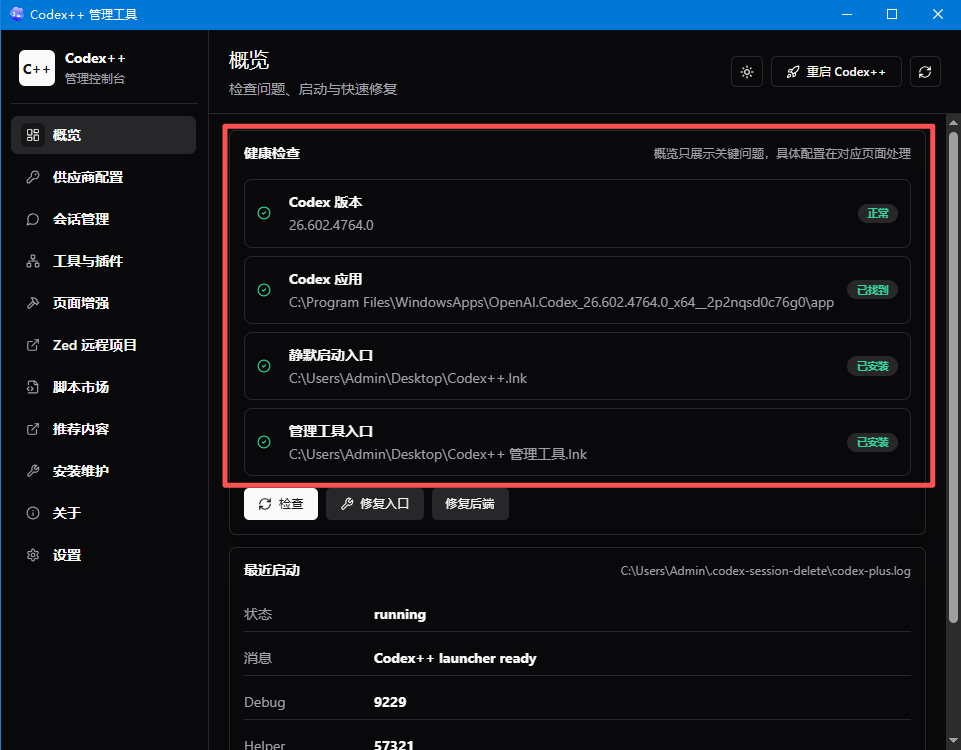Click the WindowsApps OpenAI.Codex app path

click(x=561, y=302)
